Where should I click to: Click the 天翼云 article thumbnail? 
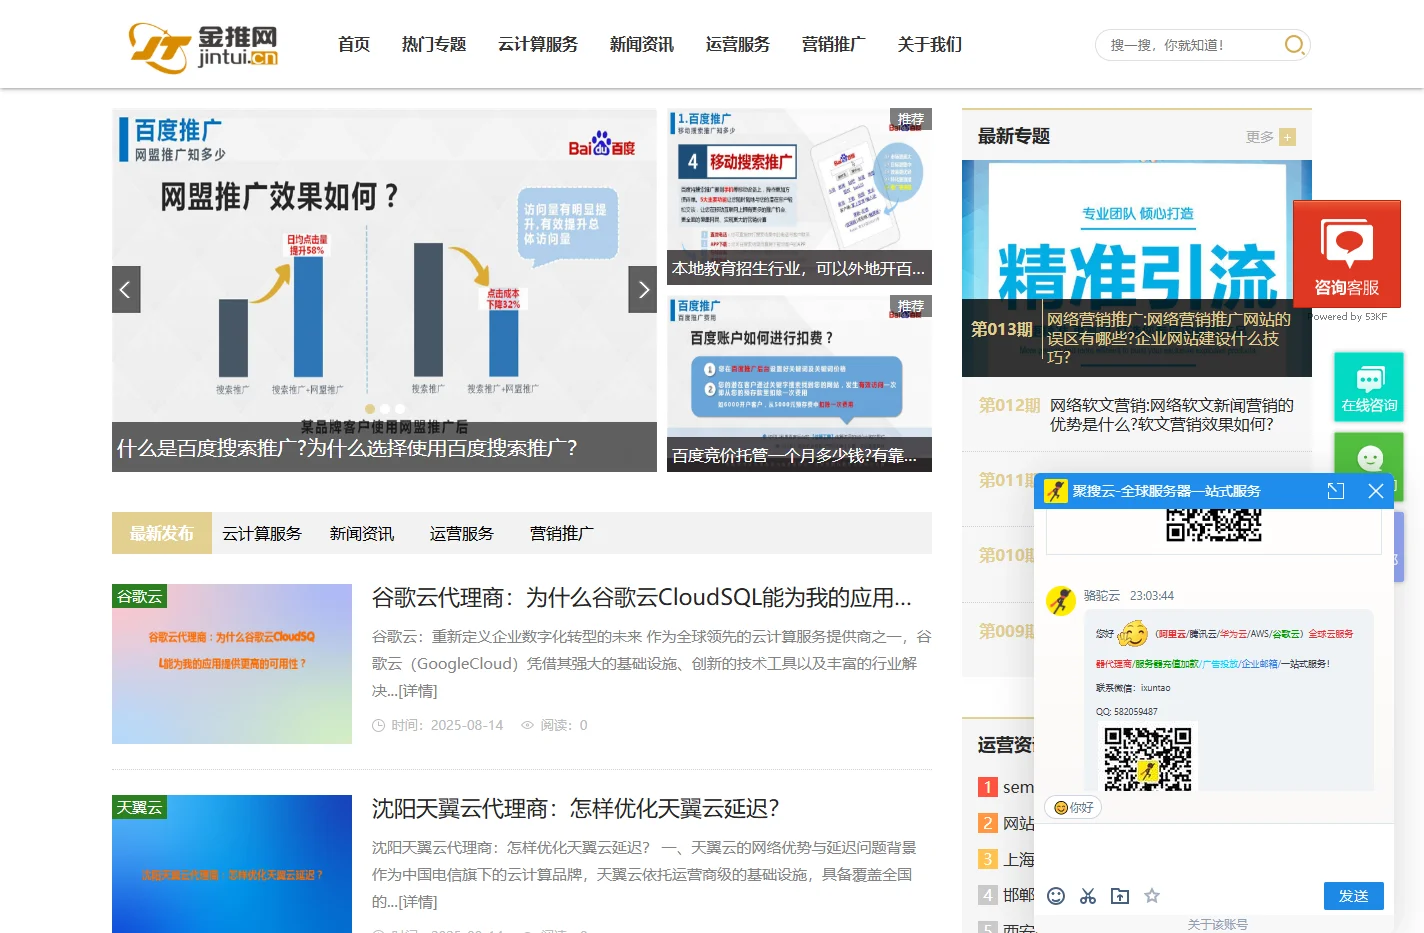click(x=232, y=864)
